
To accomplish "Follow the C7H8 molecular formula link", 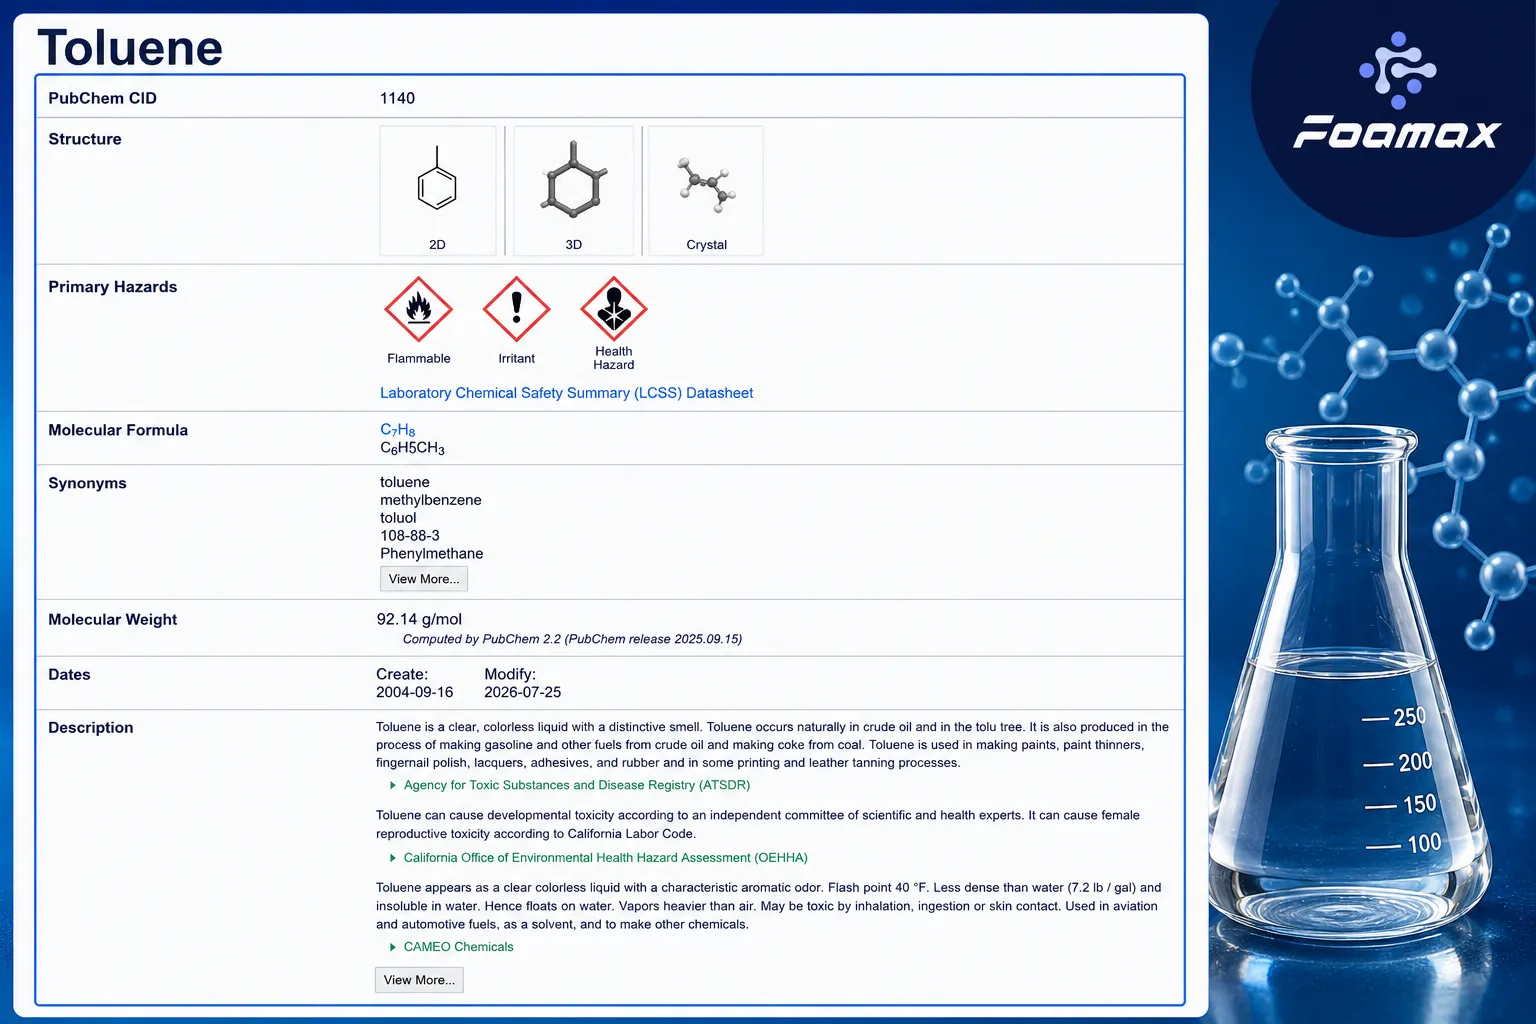I will point(398,430).
